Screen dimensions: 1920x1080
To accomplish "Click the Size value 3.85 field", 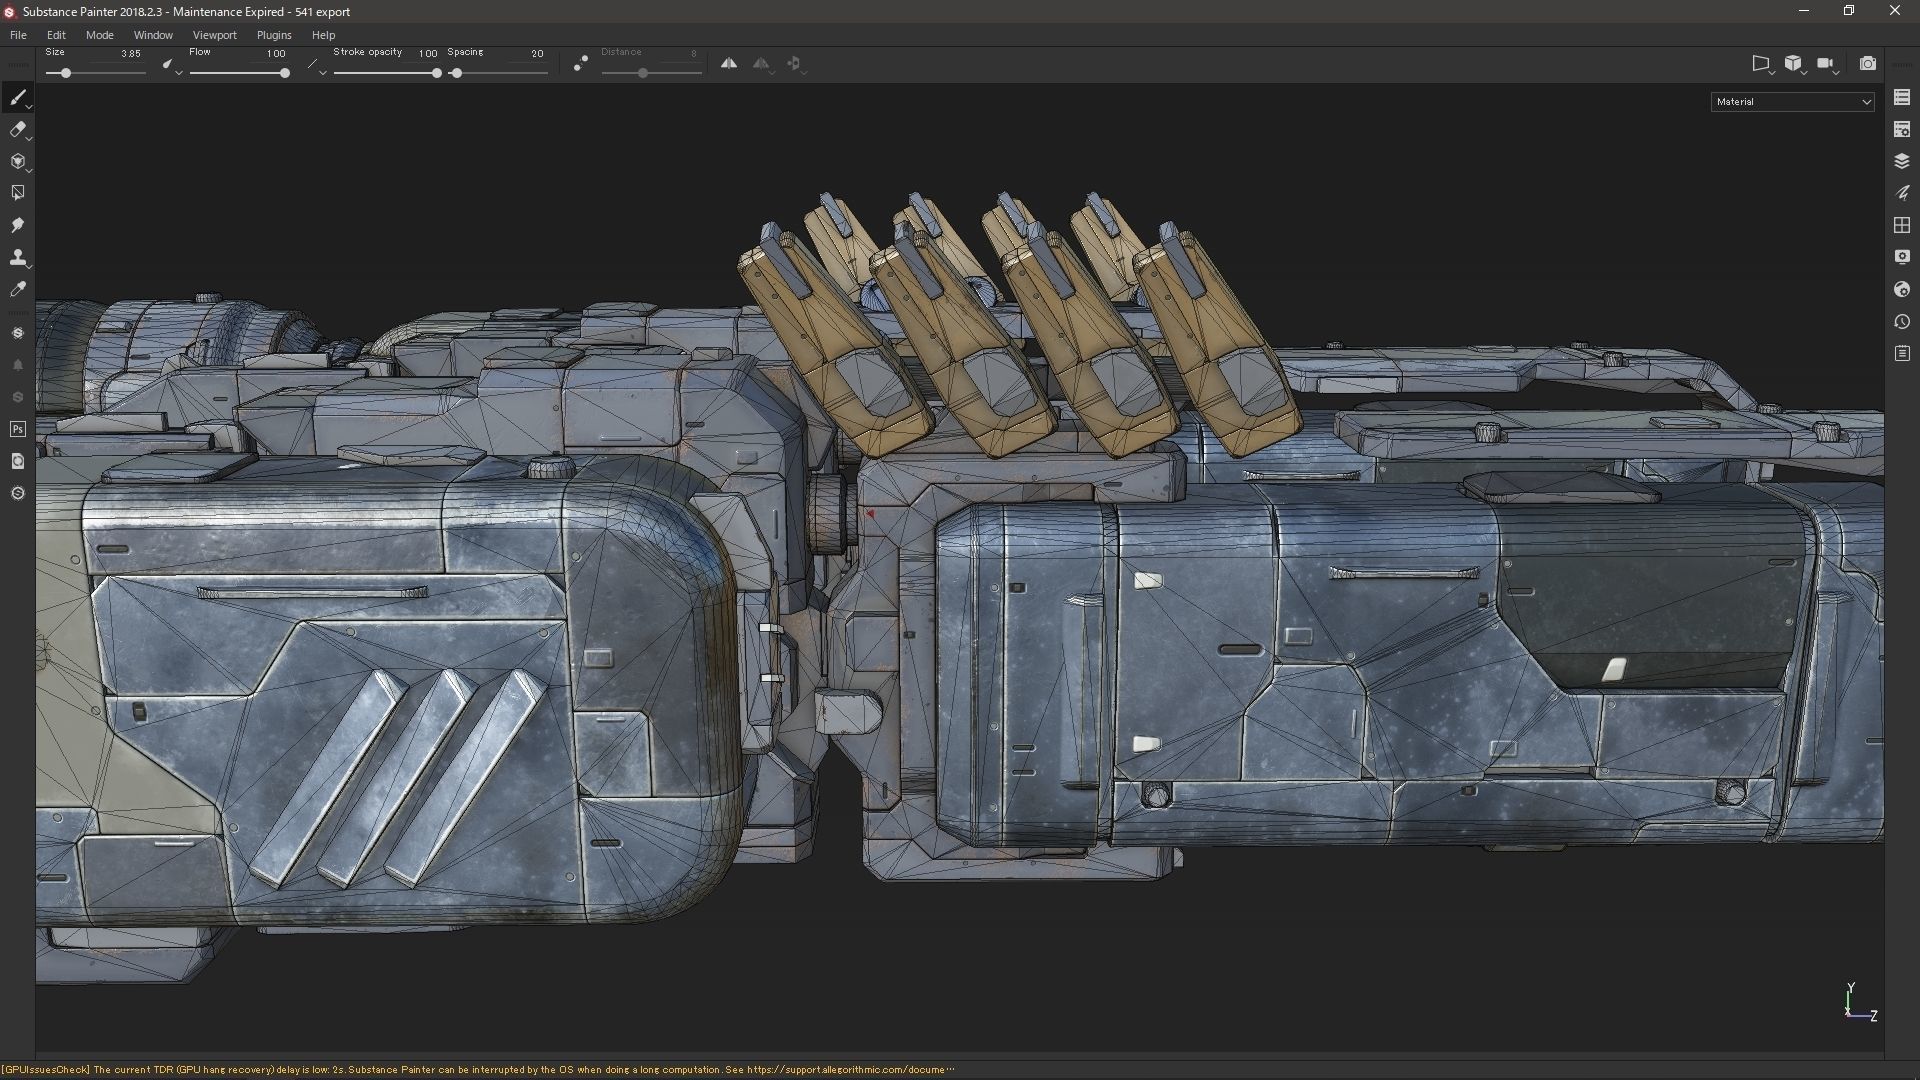I will point(130,53).
